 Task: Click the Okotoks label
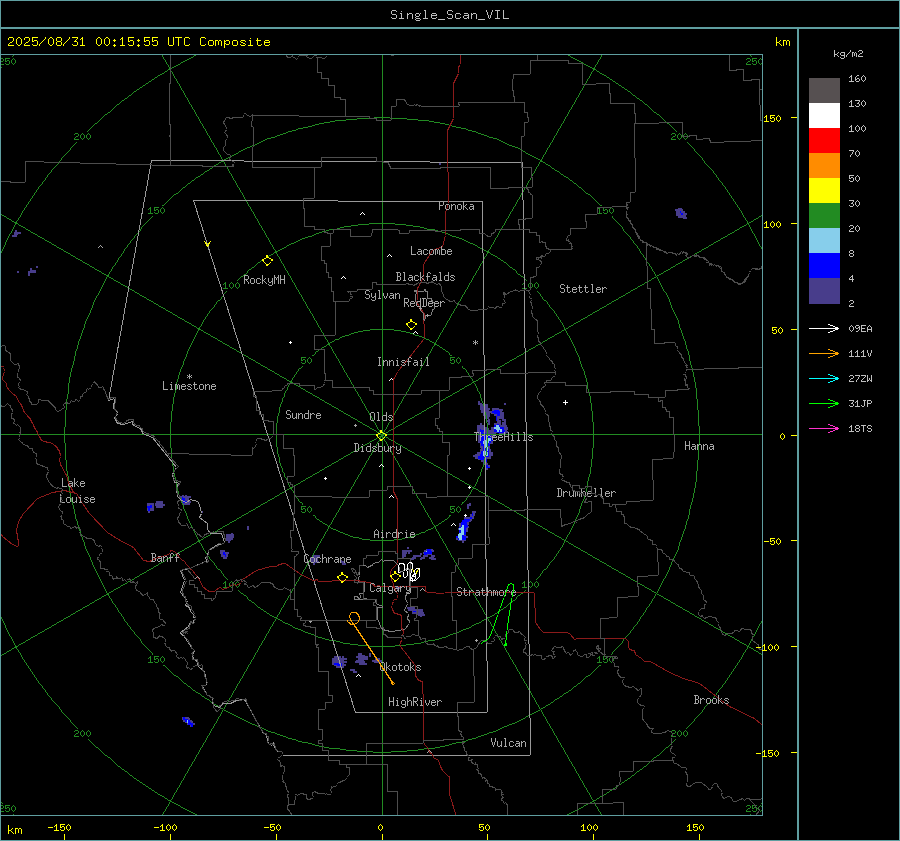coord(401,667)
